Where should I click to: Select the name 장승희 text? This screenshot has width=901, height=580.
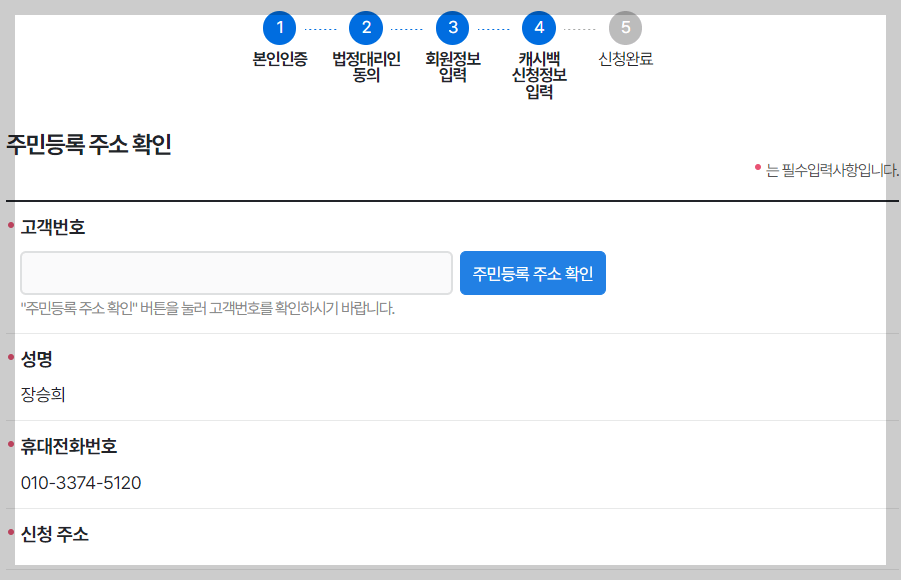coord(44,393)
